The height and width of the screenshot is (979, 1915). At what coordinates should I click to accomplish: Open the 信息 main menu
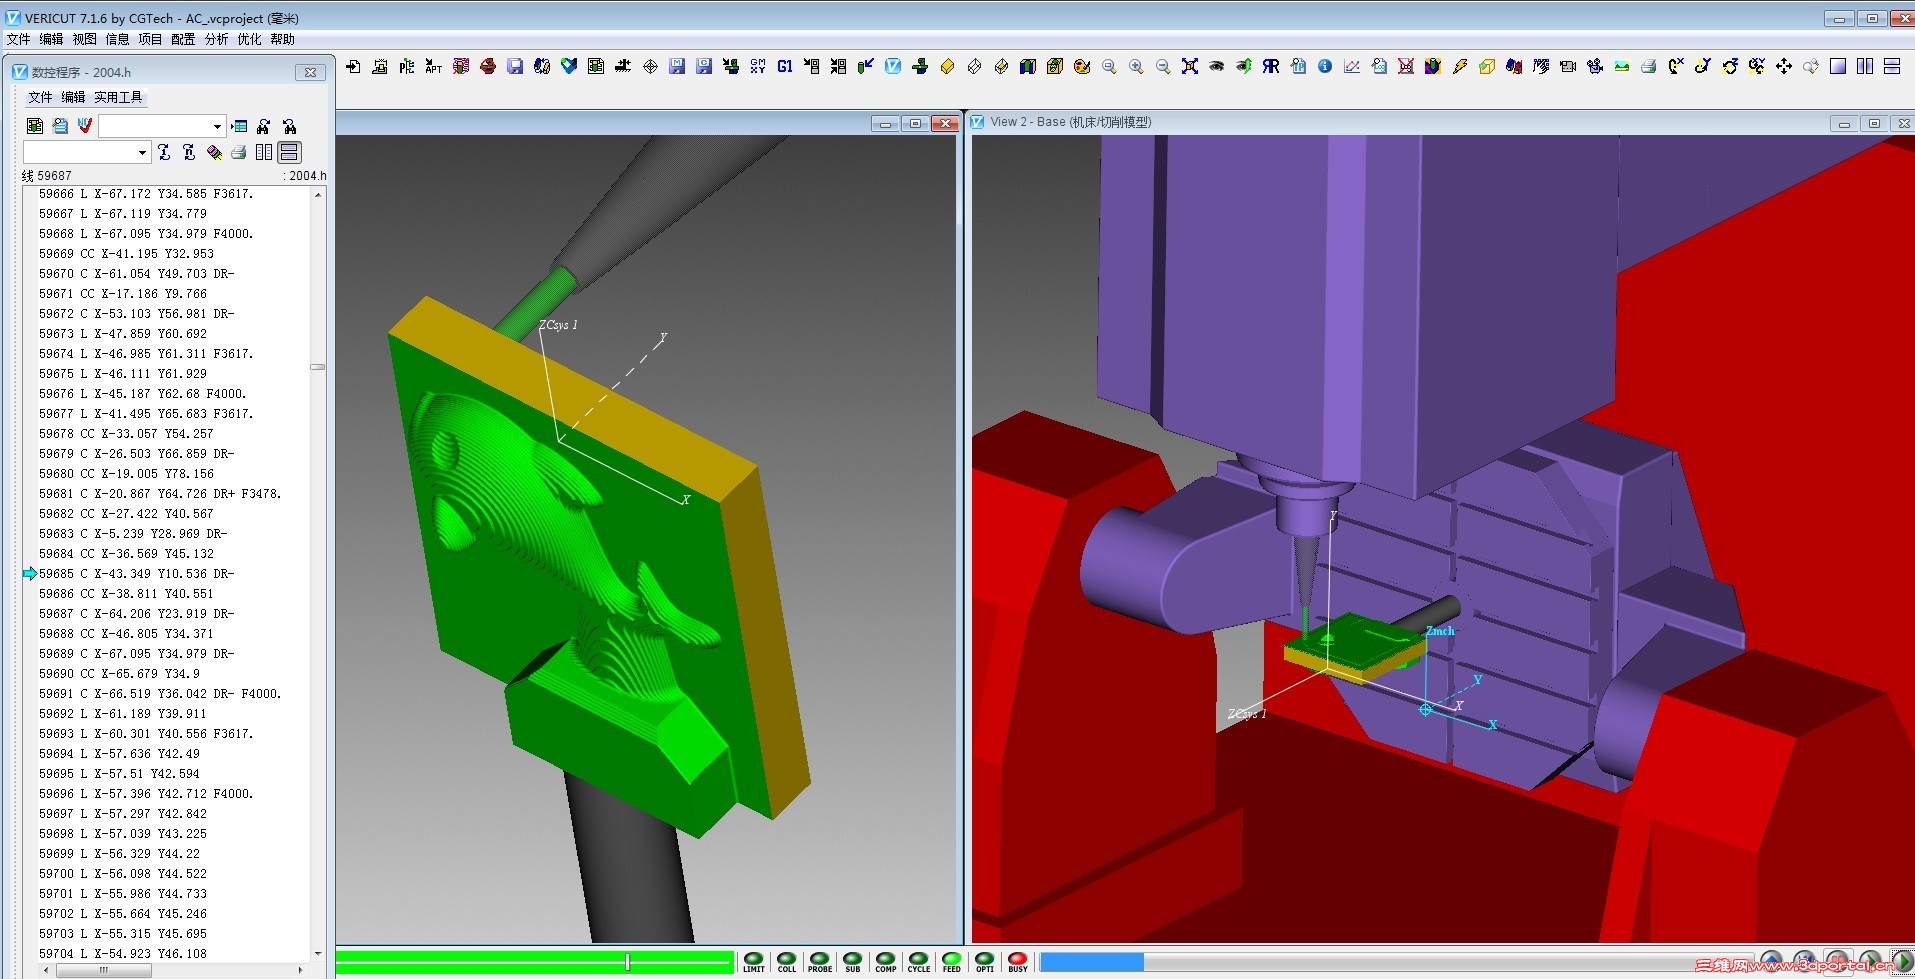coord(118,39)
